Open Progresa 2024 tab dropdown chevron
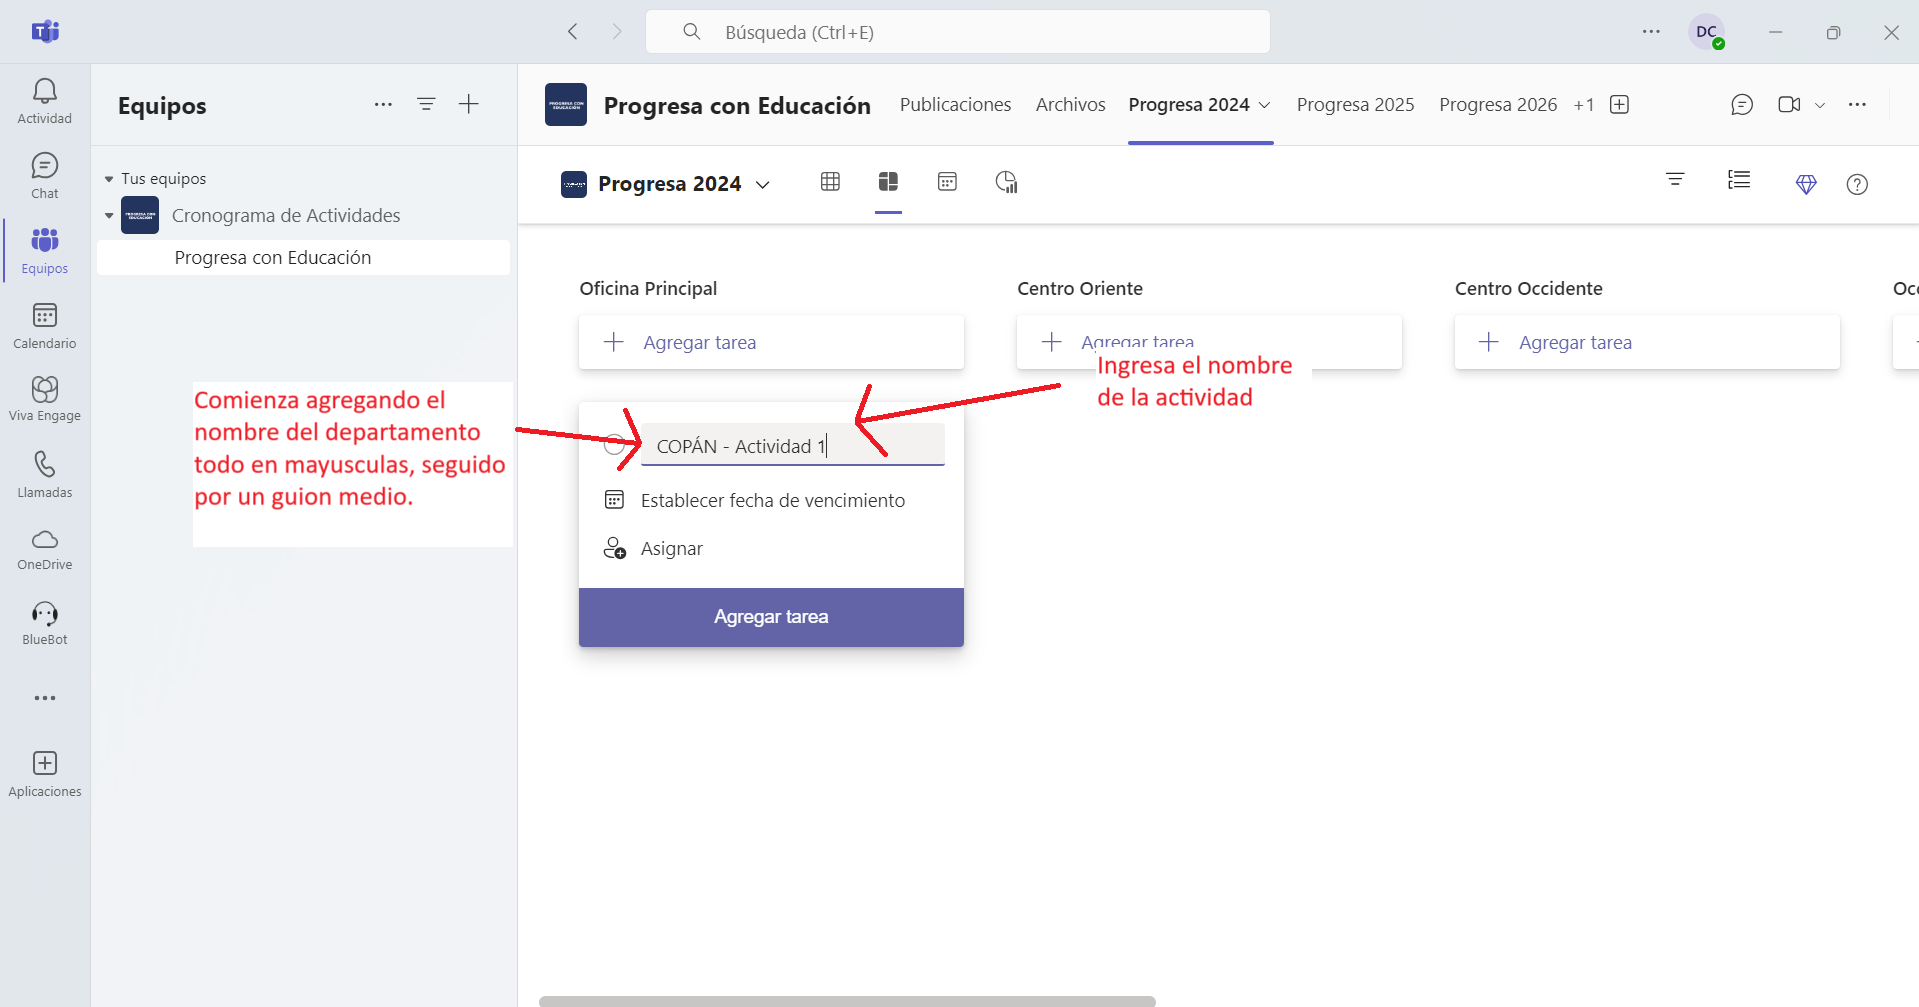 pyautogui.click(x=1264, y=105)
